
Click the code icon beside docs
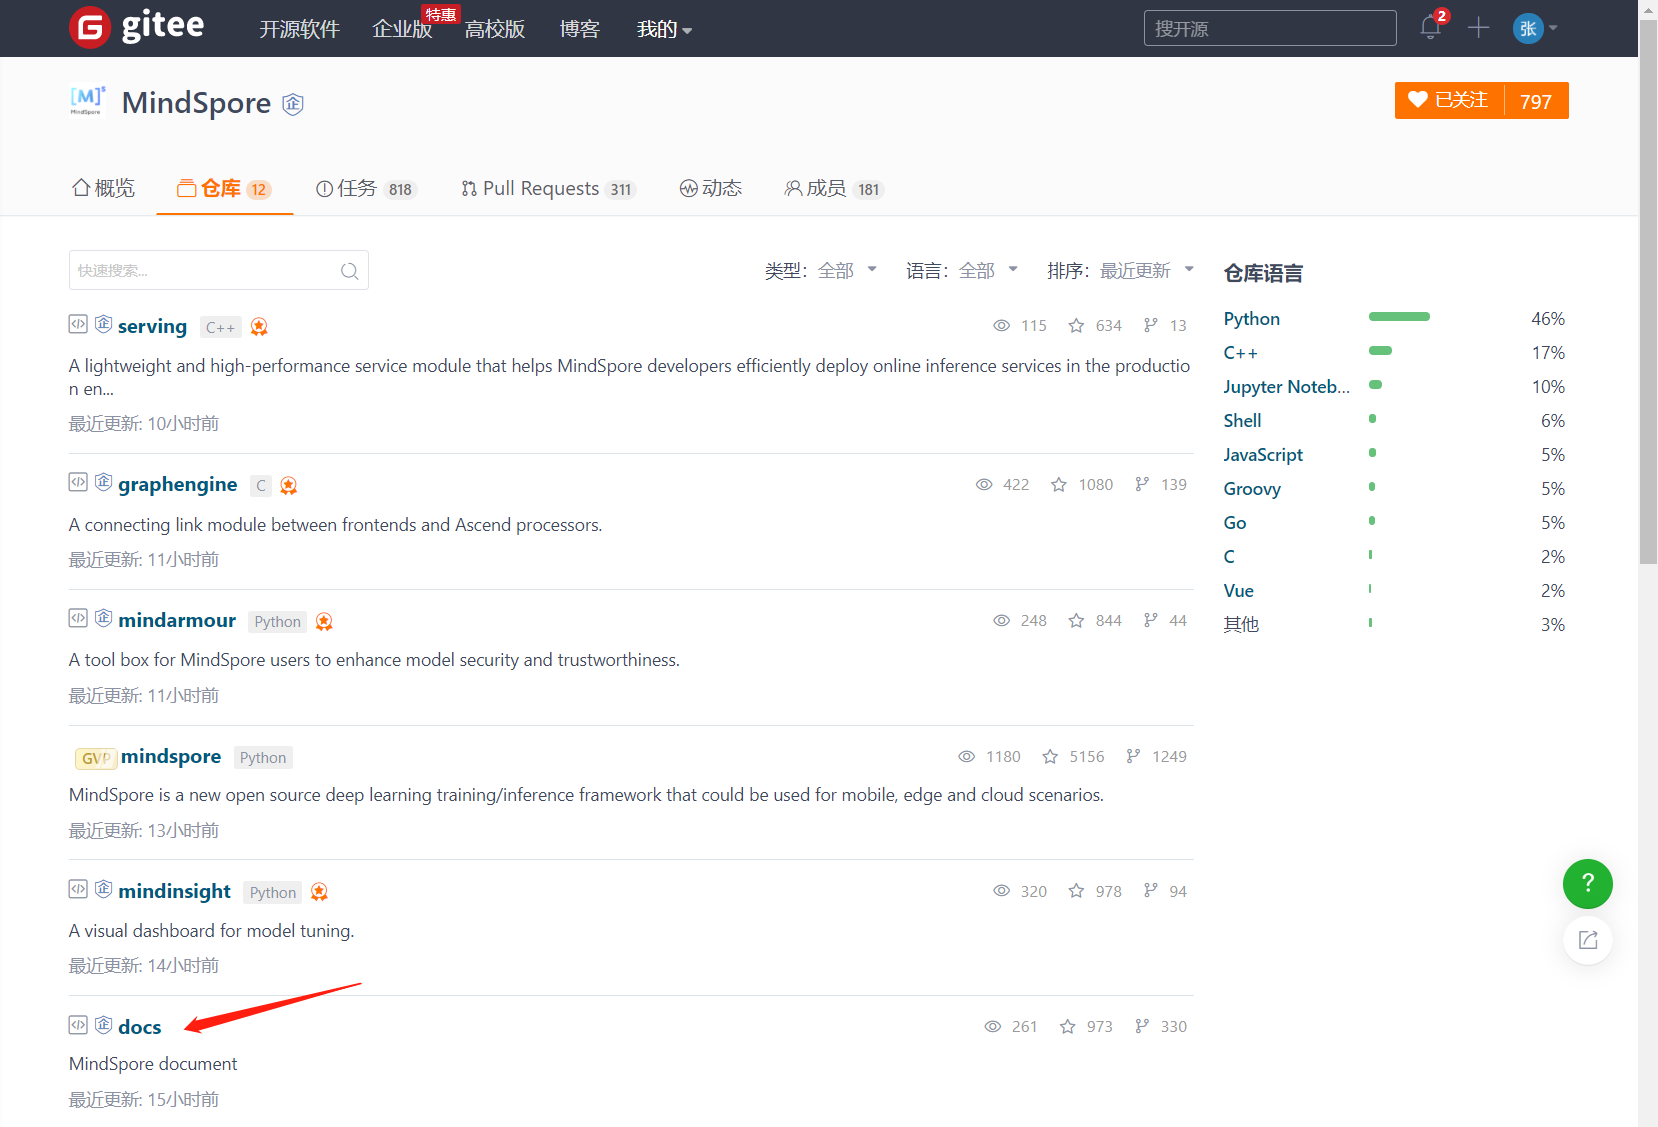78,1025
